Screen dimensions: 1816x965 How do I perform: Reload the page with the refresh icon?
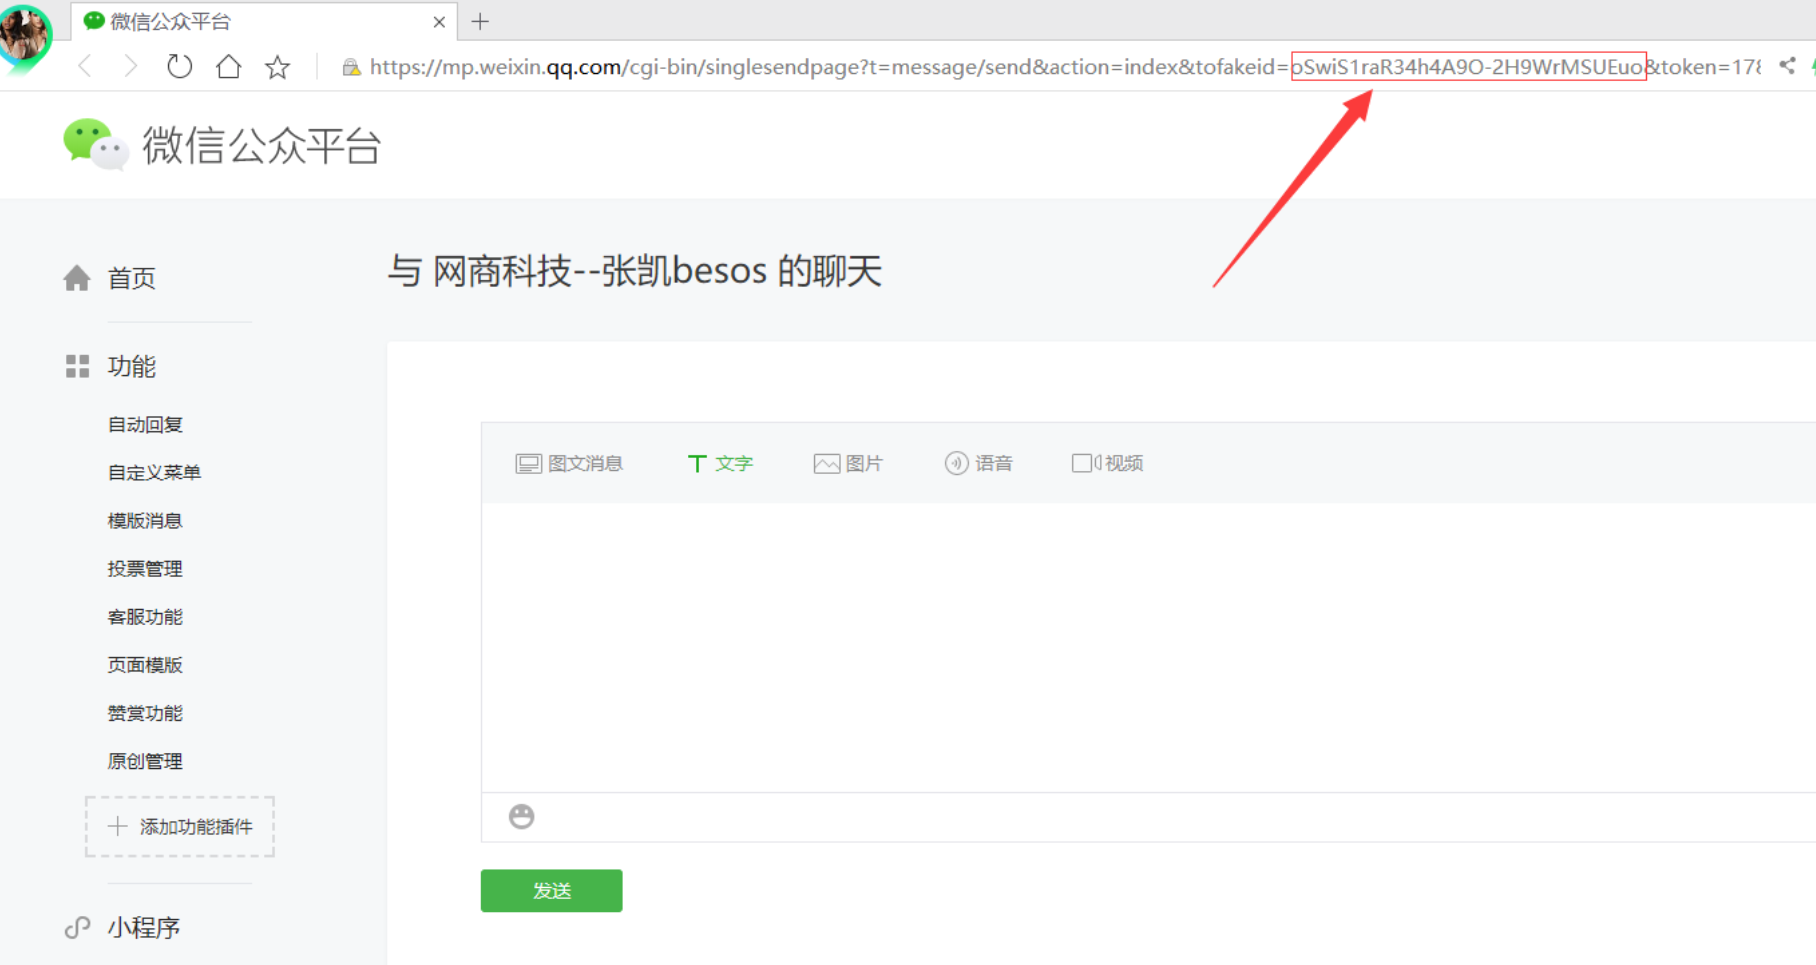tap(179, 67)
